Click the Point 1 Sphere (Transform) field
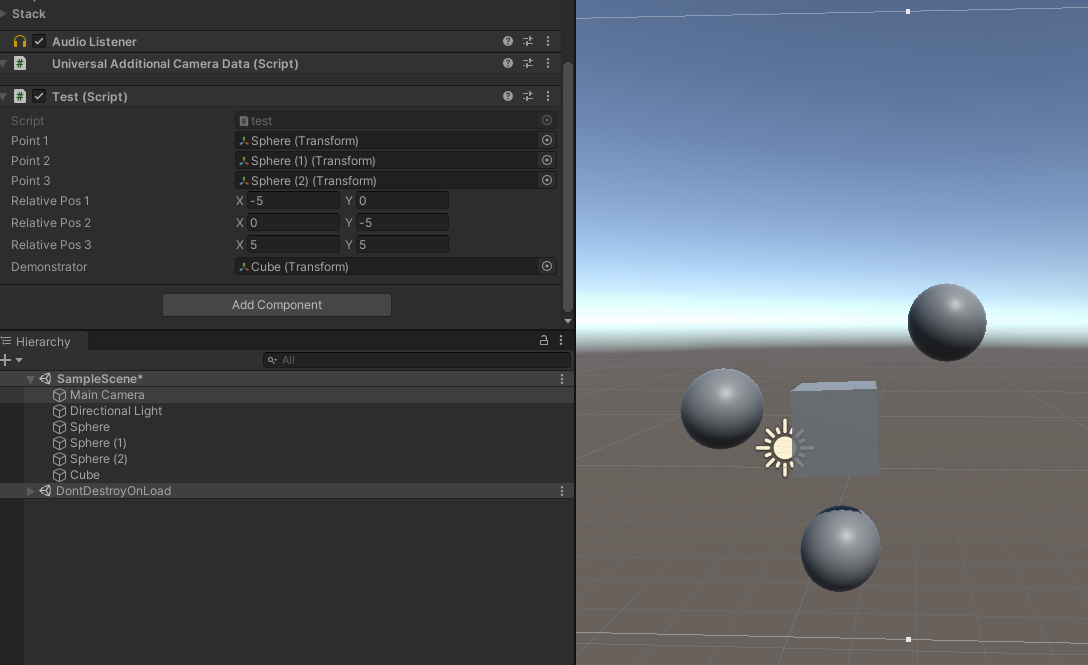Viewport: 1088px width, 665px height. (x=387, y=140)
